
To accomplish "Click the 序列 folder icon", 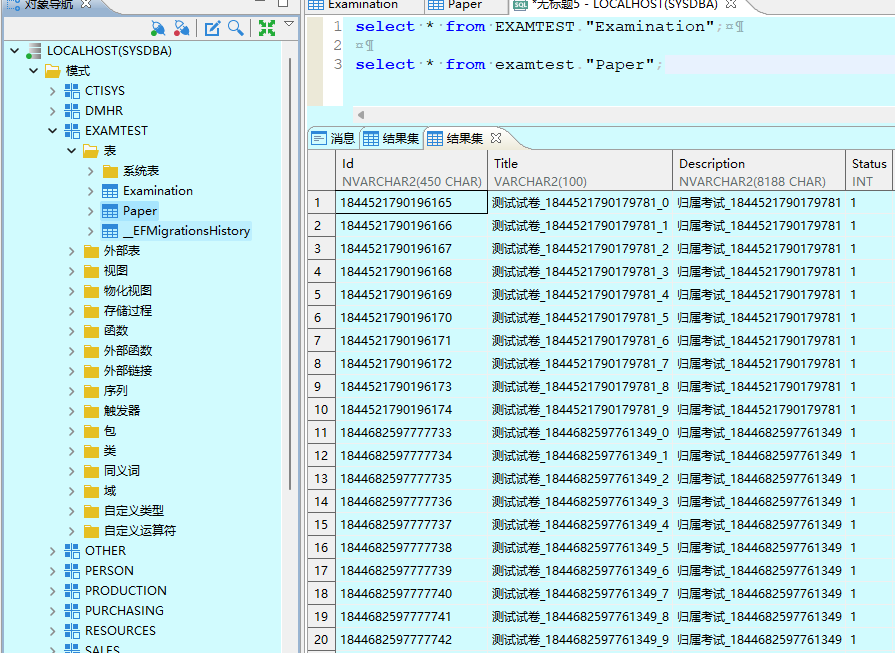I will (x=91, y=391).
